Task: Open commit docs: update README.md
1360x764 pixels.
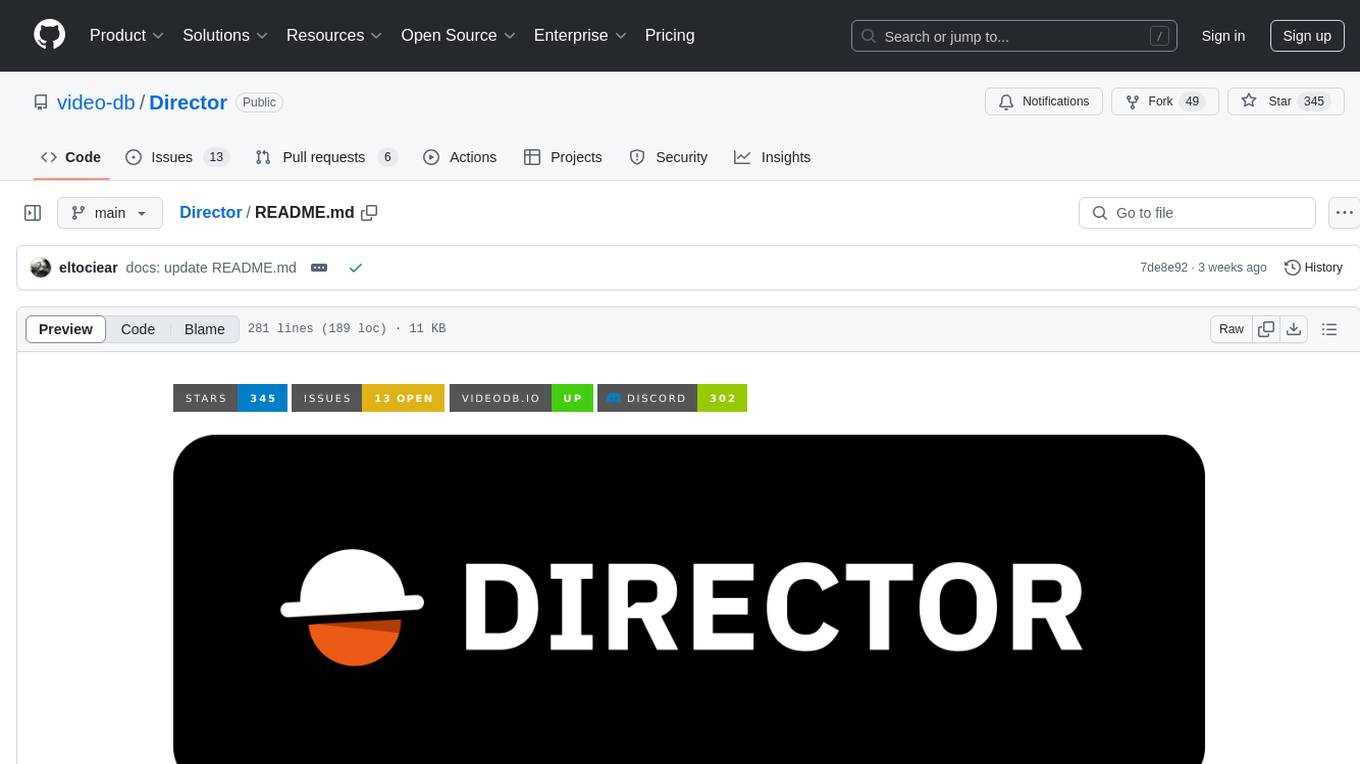Action: (211, 268)
